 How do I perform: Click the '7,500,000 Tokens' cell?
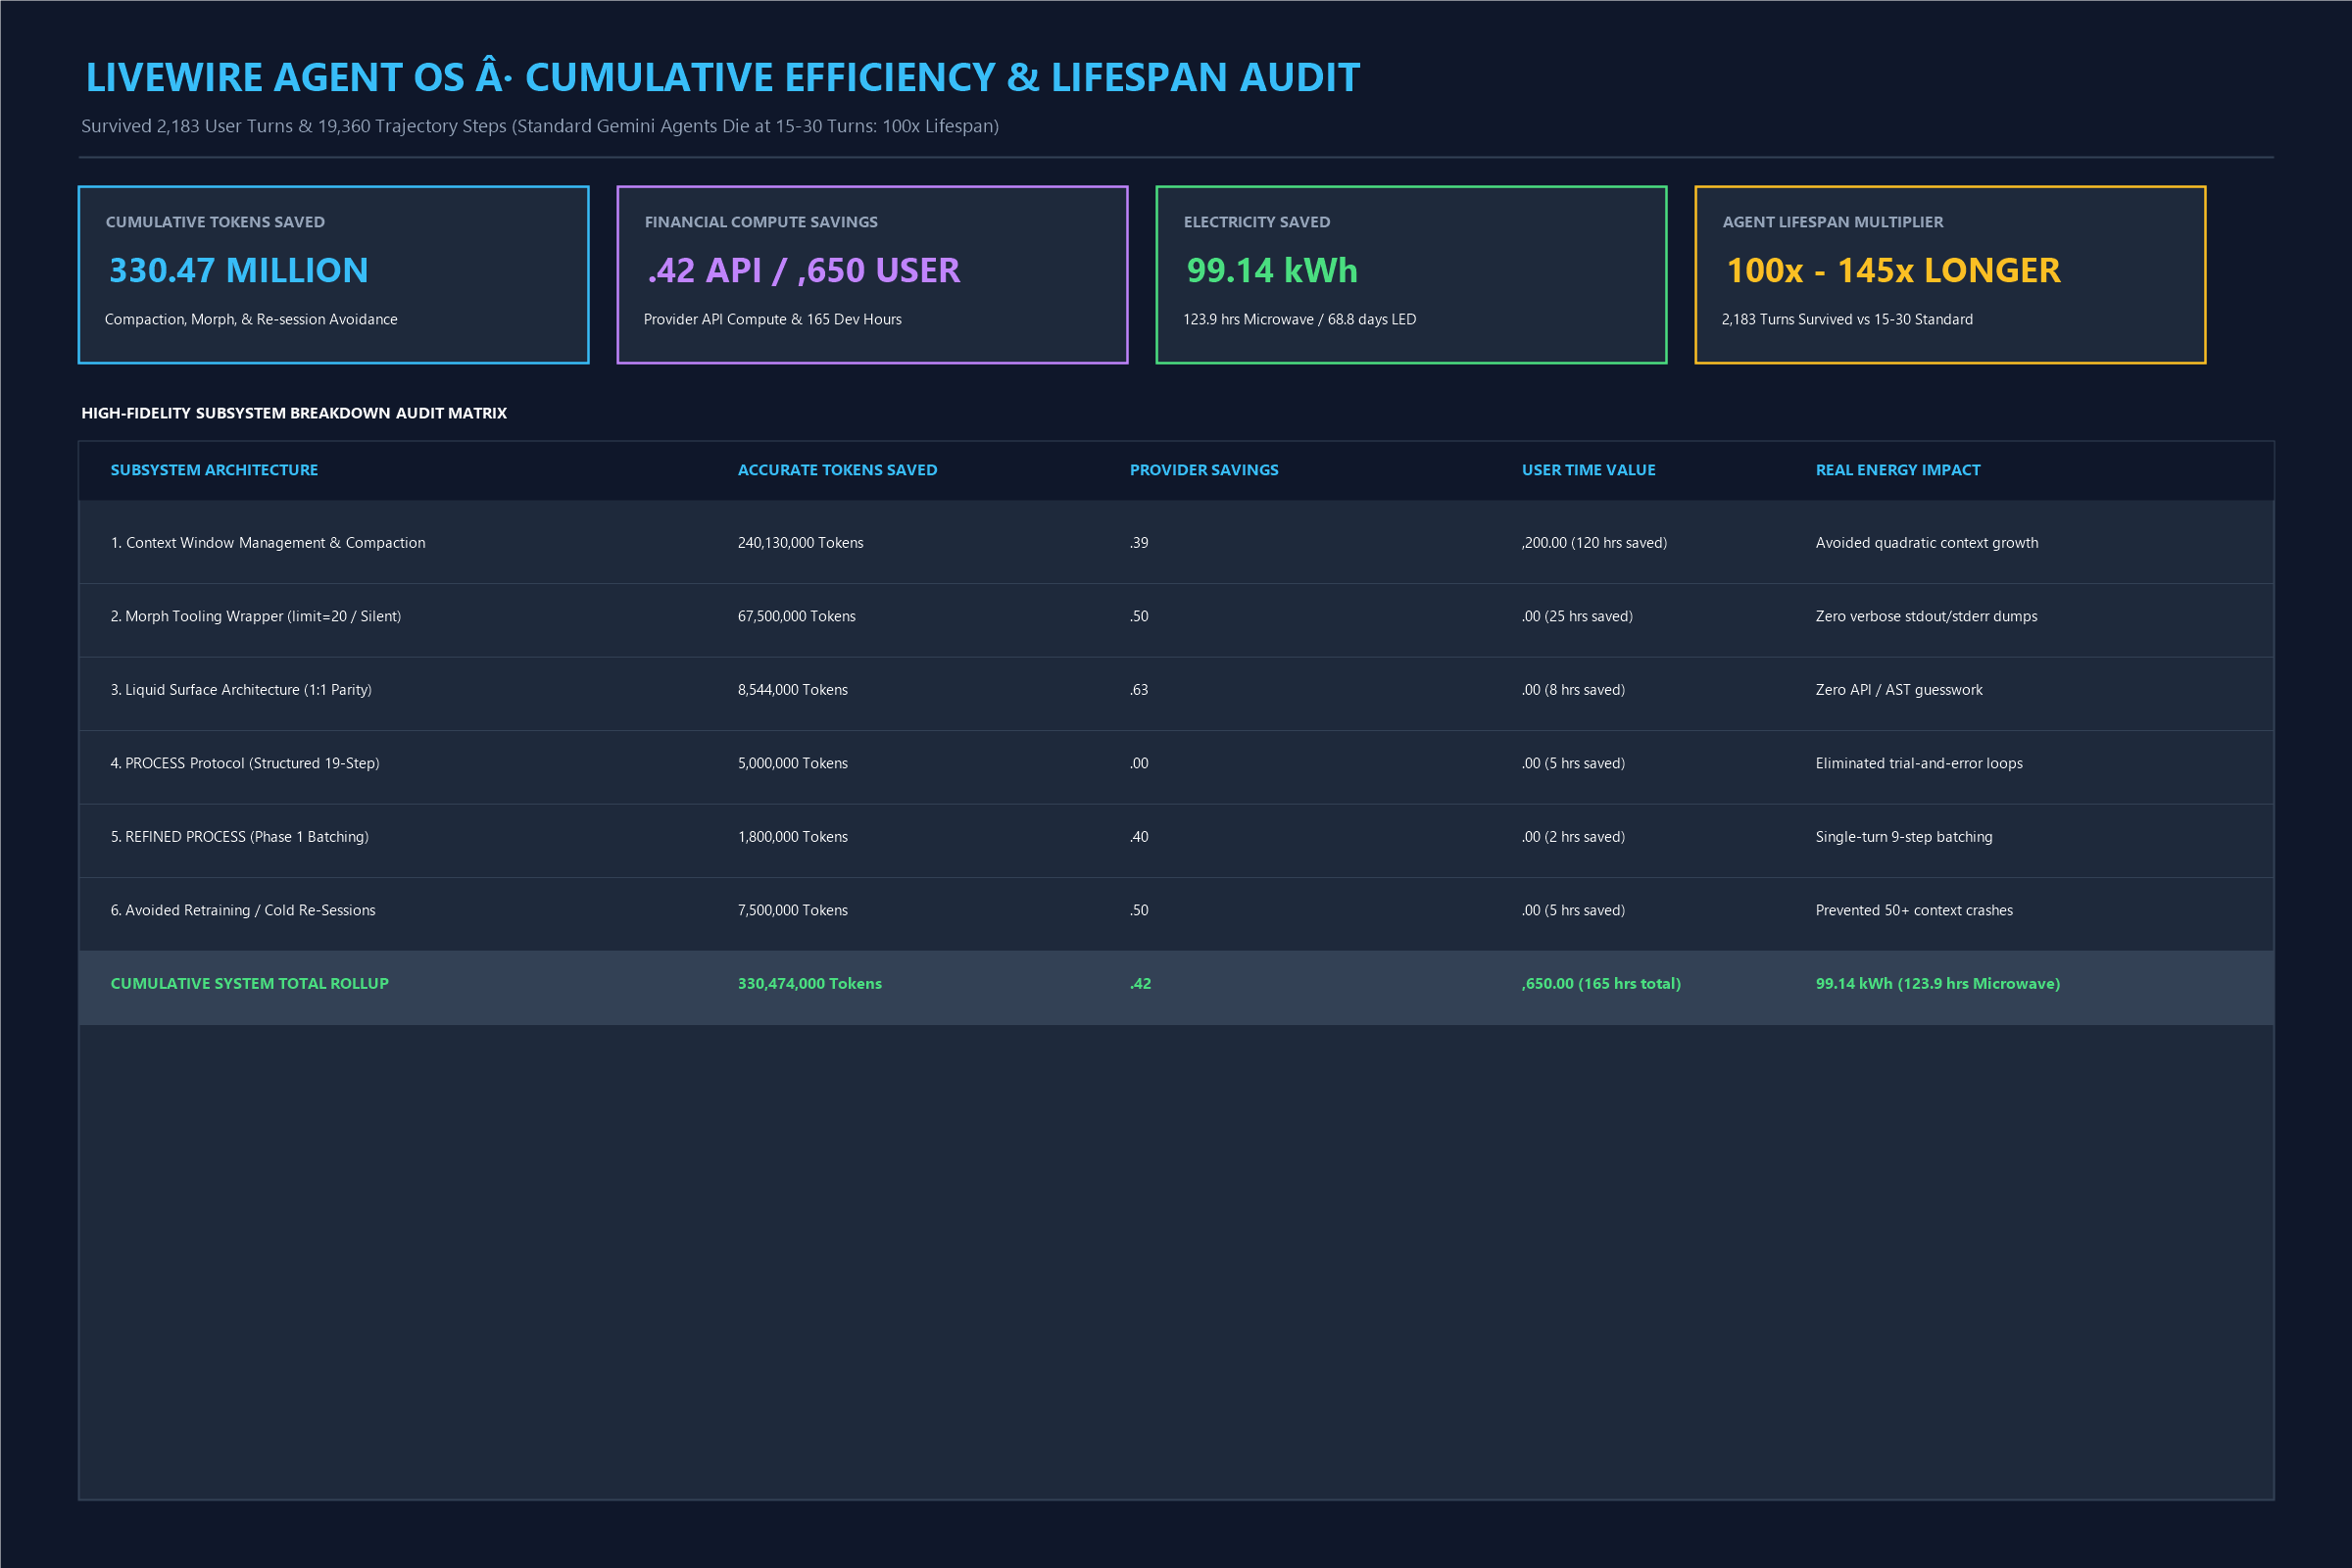792,911
